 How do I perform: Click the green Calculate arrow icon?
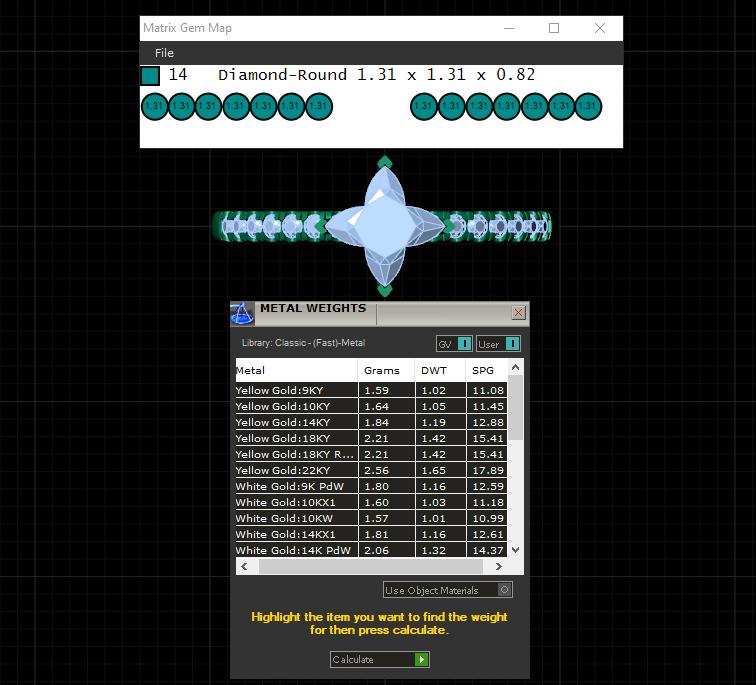pos(421,659)
